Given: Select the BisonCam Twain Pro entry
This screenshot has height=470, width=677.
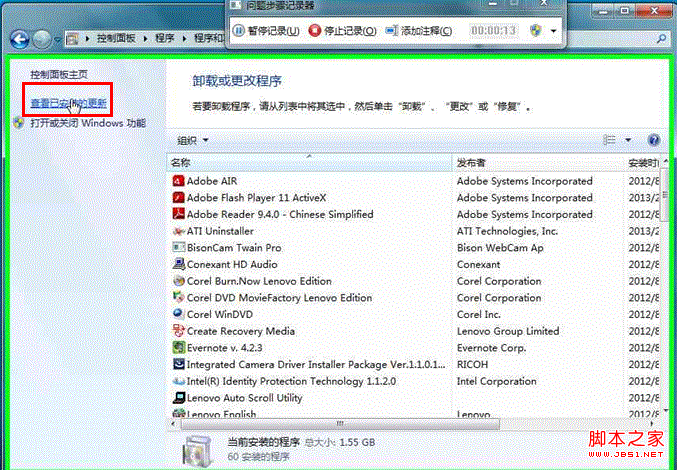Looking at the screenshot, I should coord(234,248).
